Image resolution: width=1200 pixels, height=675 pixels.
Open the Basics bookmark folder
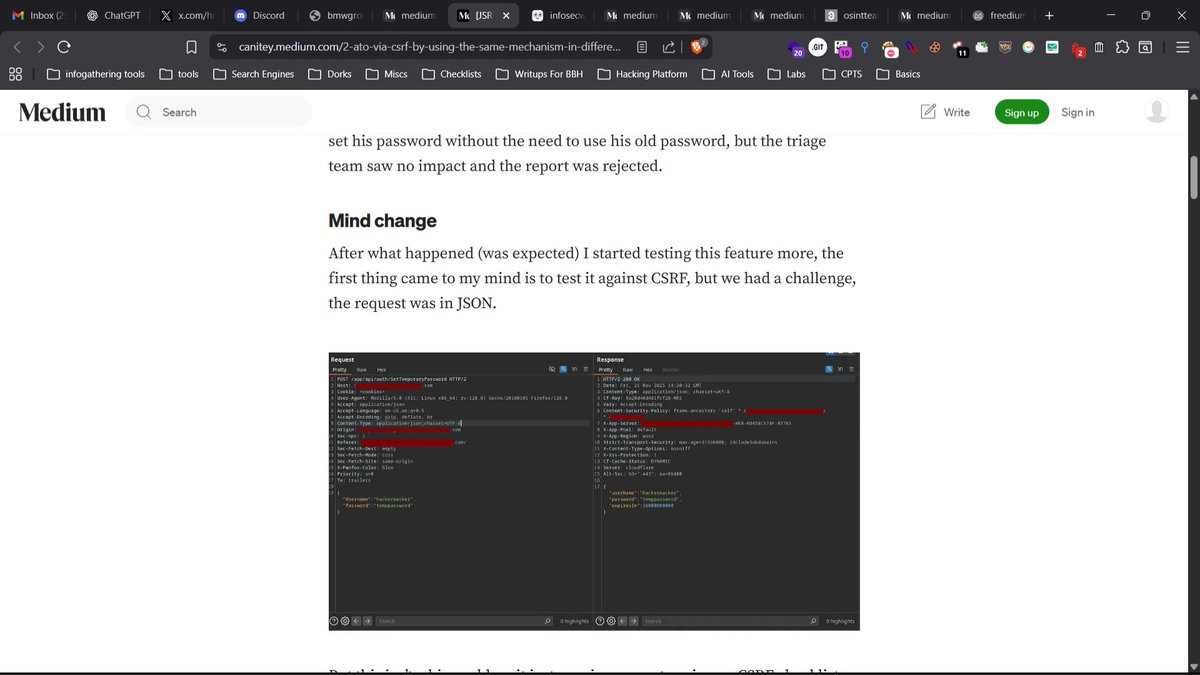899,74
